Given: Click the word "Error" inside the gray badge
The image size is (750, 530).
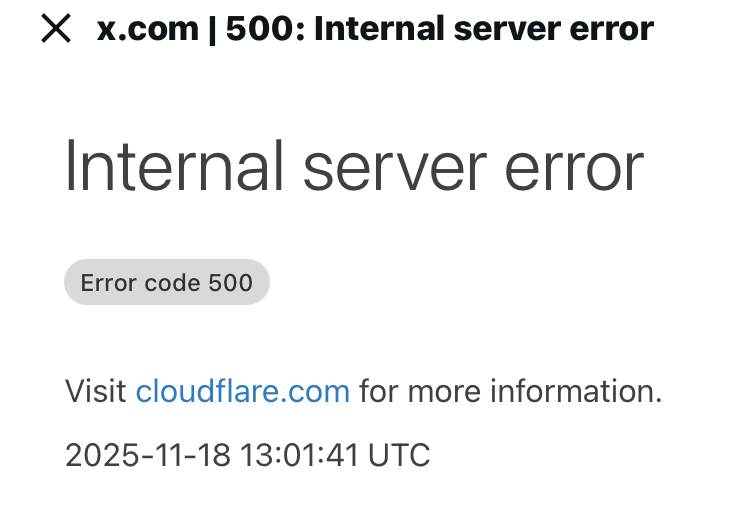Looking at the screenshot, I should (107, 283).
